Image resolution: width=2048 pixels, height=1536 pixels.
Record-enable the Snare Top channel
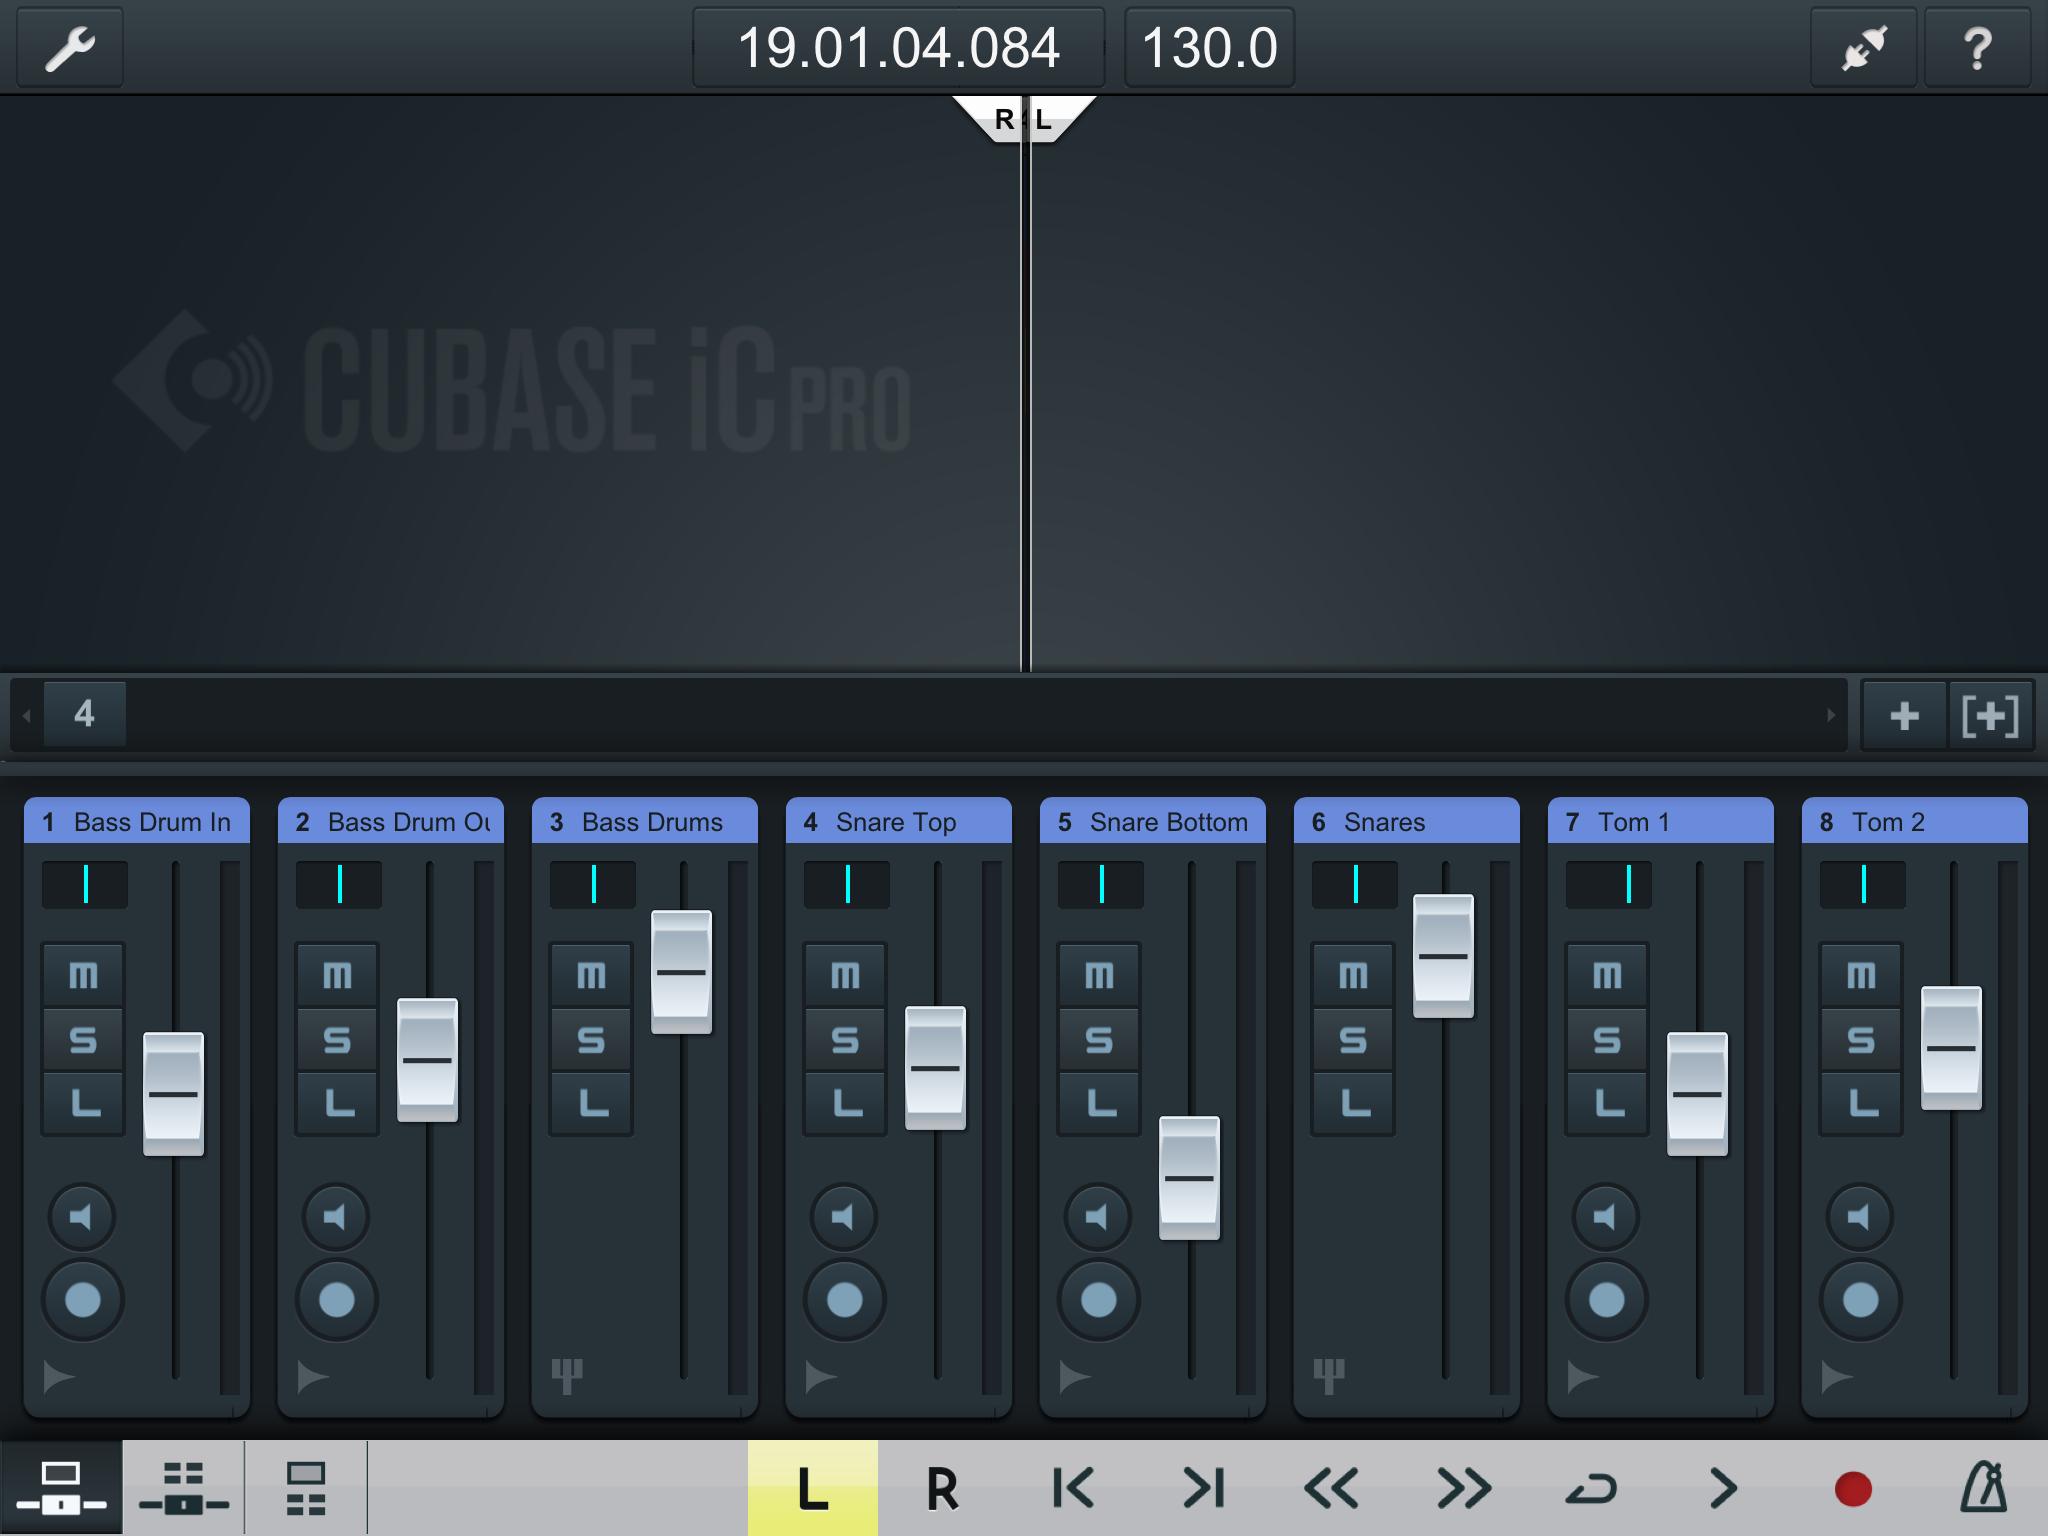pos(844,1300)
